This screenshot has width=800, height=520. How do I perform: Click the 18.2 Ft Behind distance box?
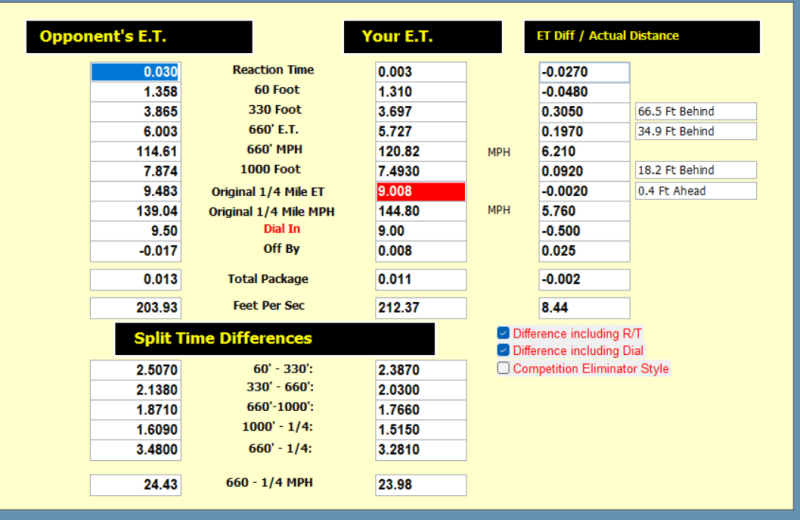tap(696, 170)
